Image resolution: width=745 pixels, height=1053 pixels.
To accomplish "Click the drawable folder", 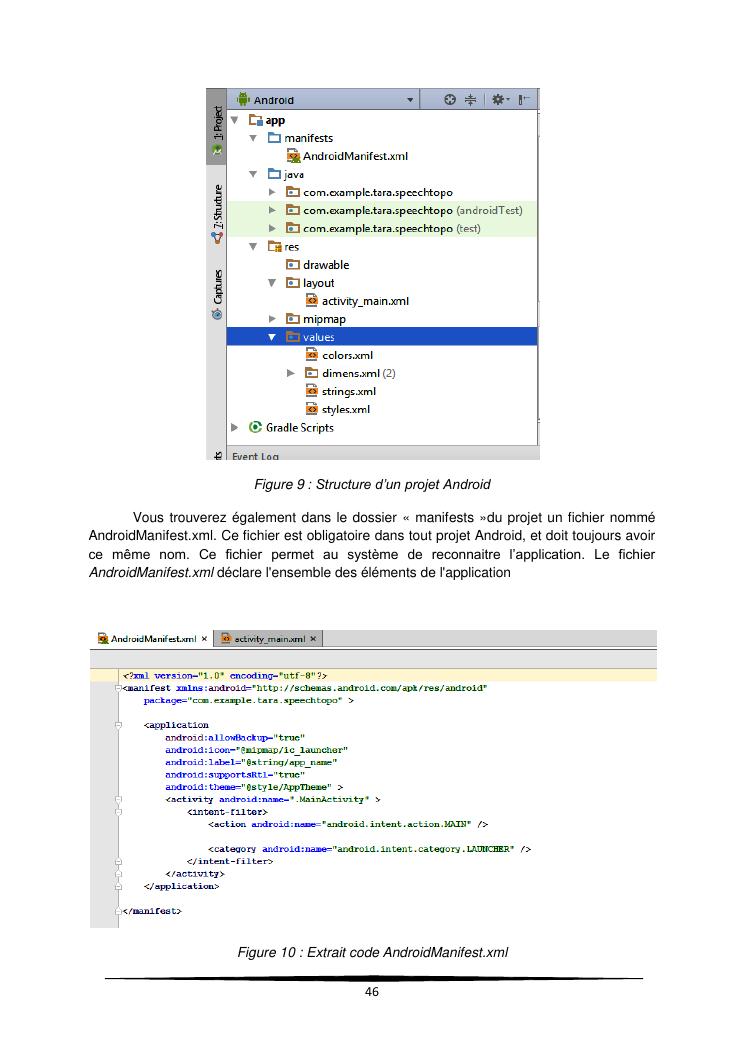I will click(325, 265).
